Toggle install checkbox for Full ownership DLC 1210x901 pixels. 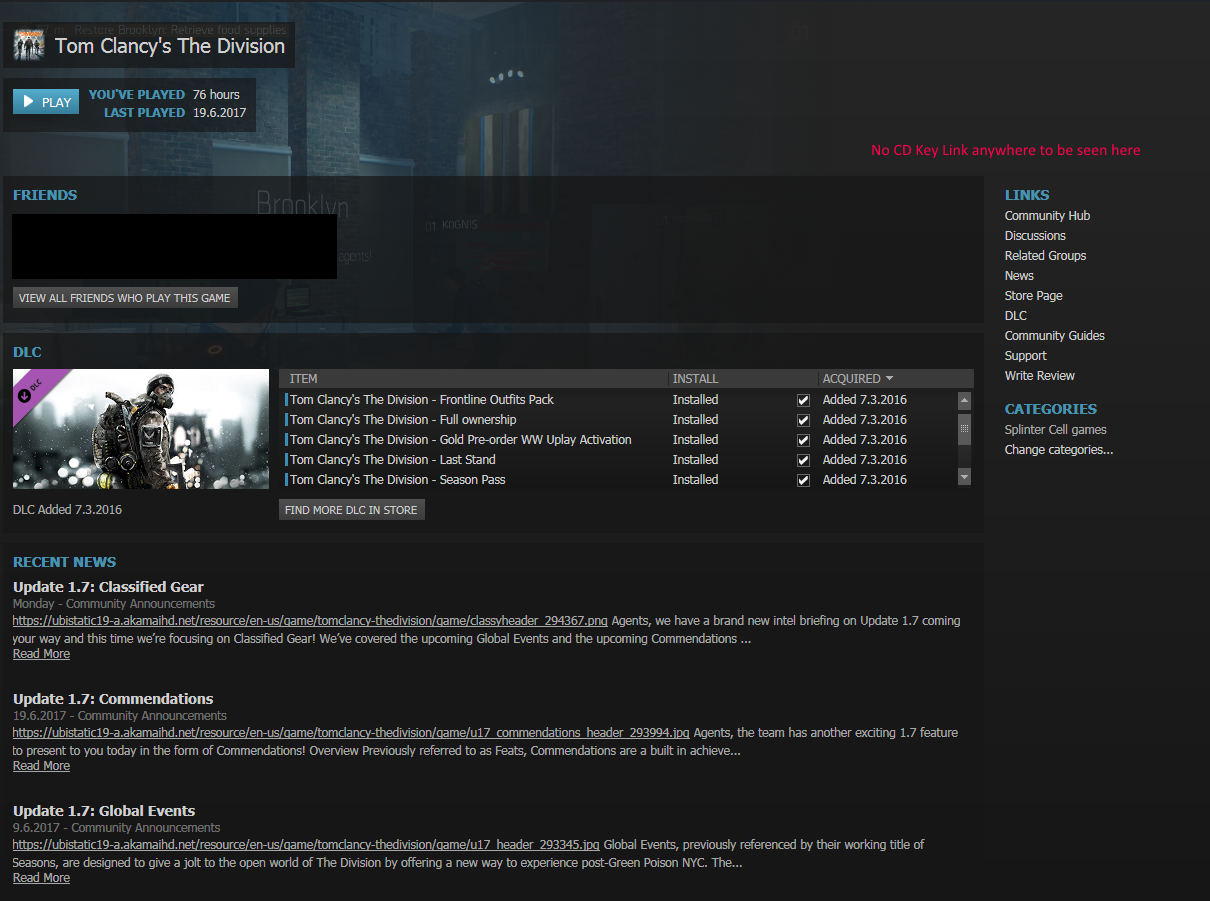pos(803,420)
